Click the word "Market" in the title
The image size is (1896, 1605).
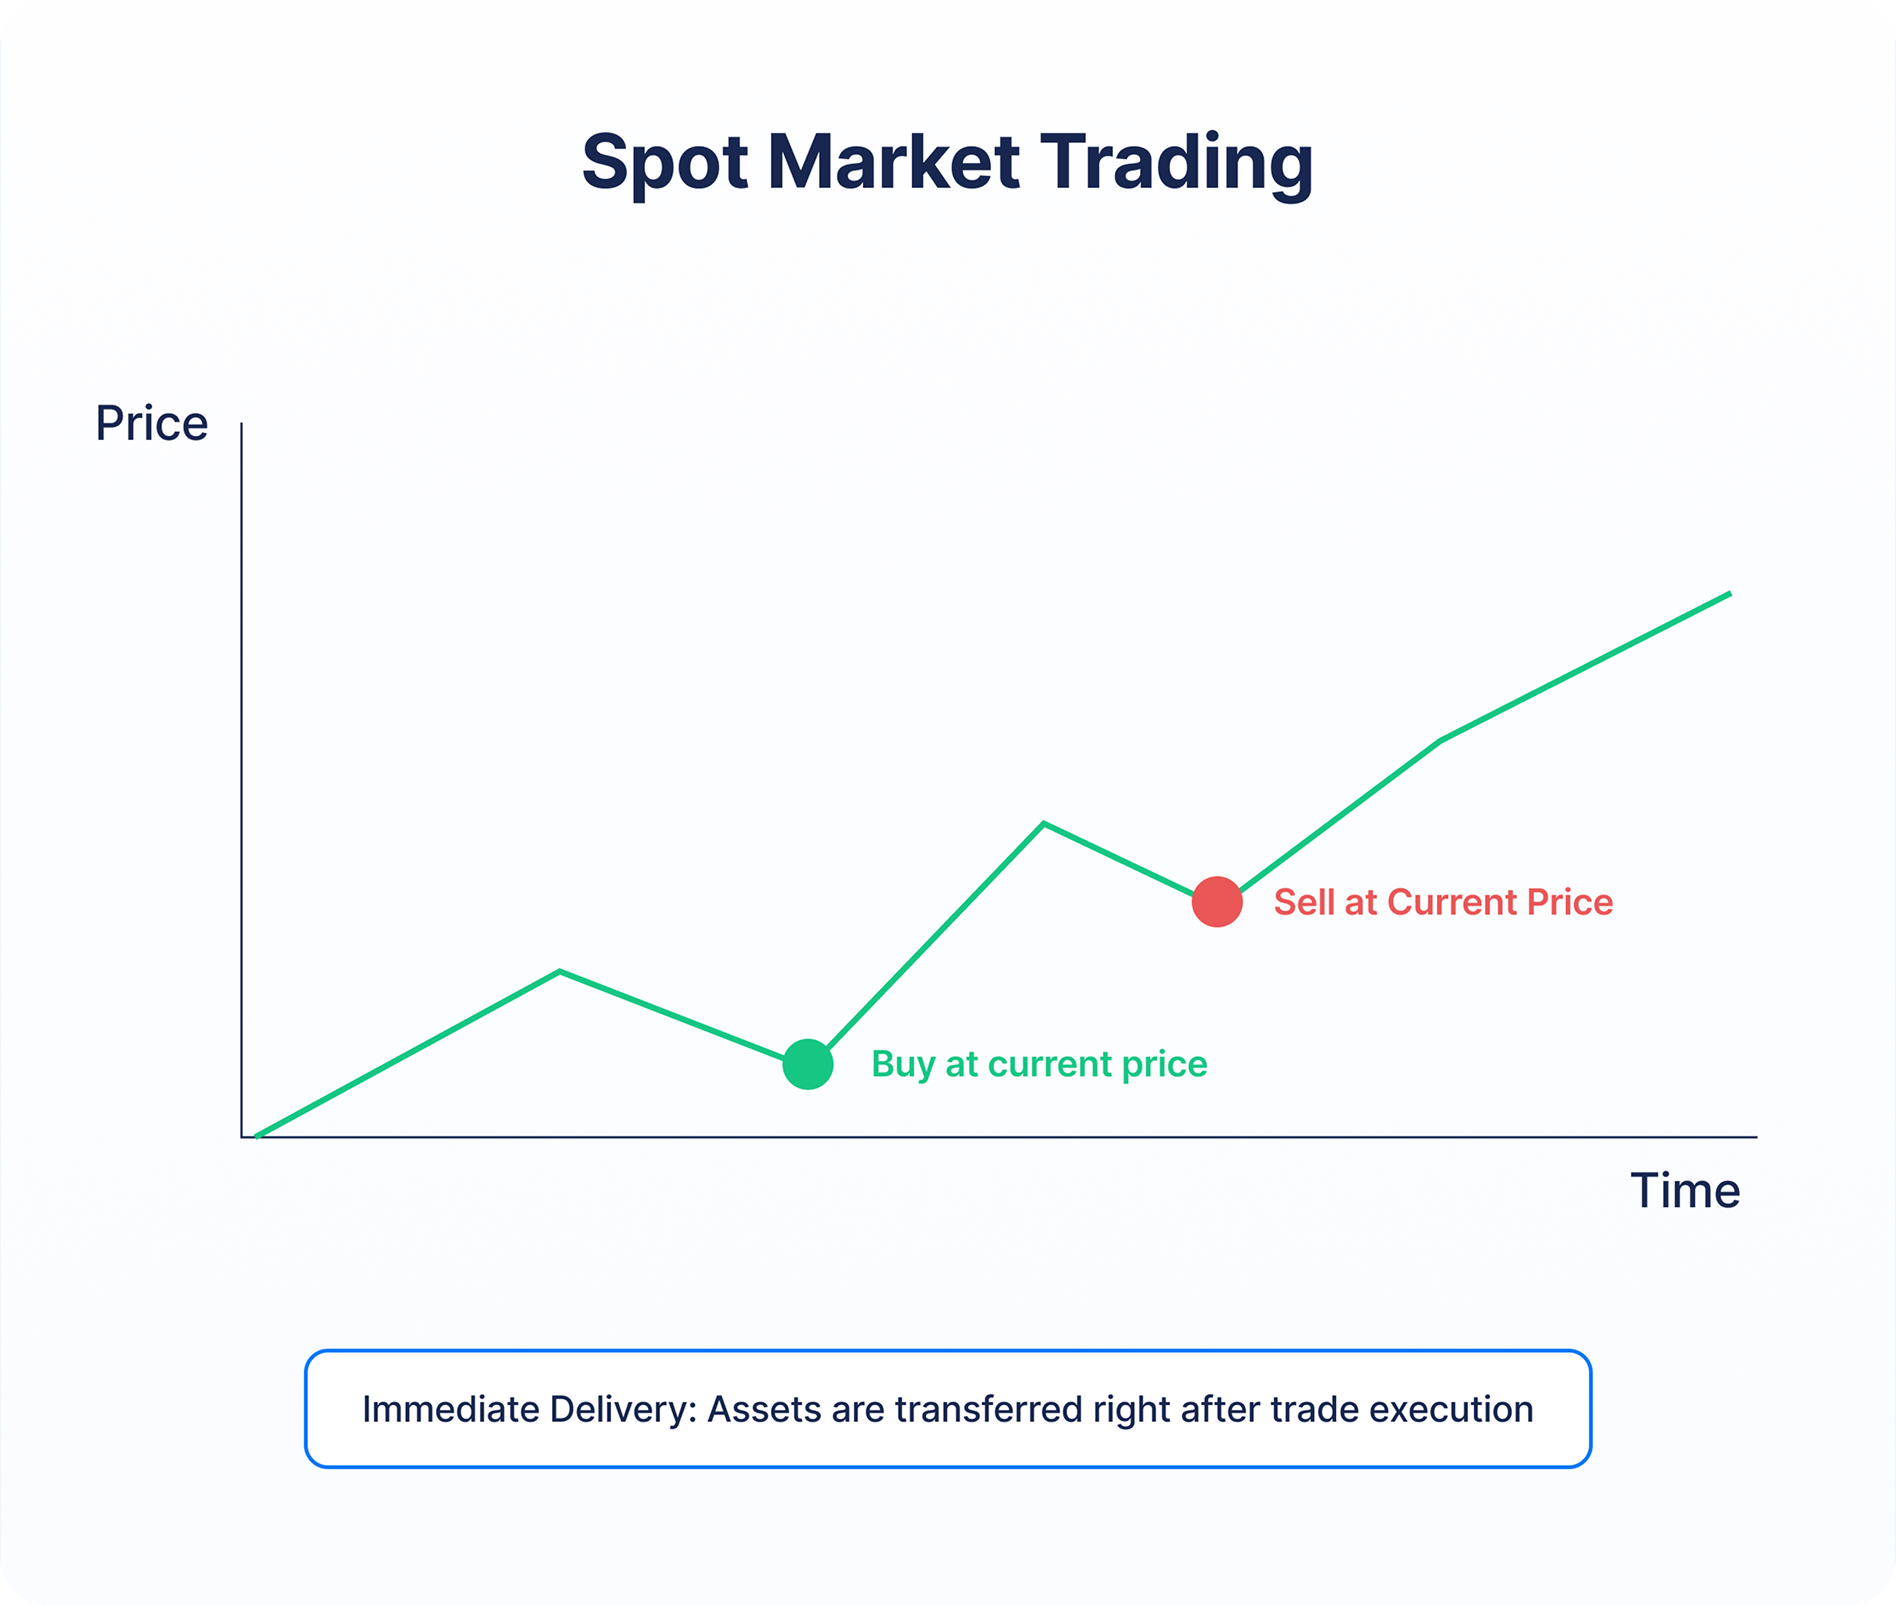point(894,162)
